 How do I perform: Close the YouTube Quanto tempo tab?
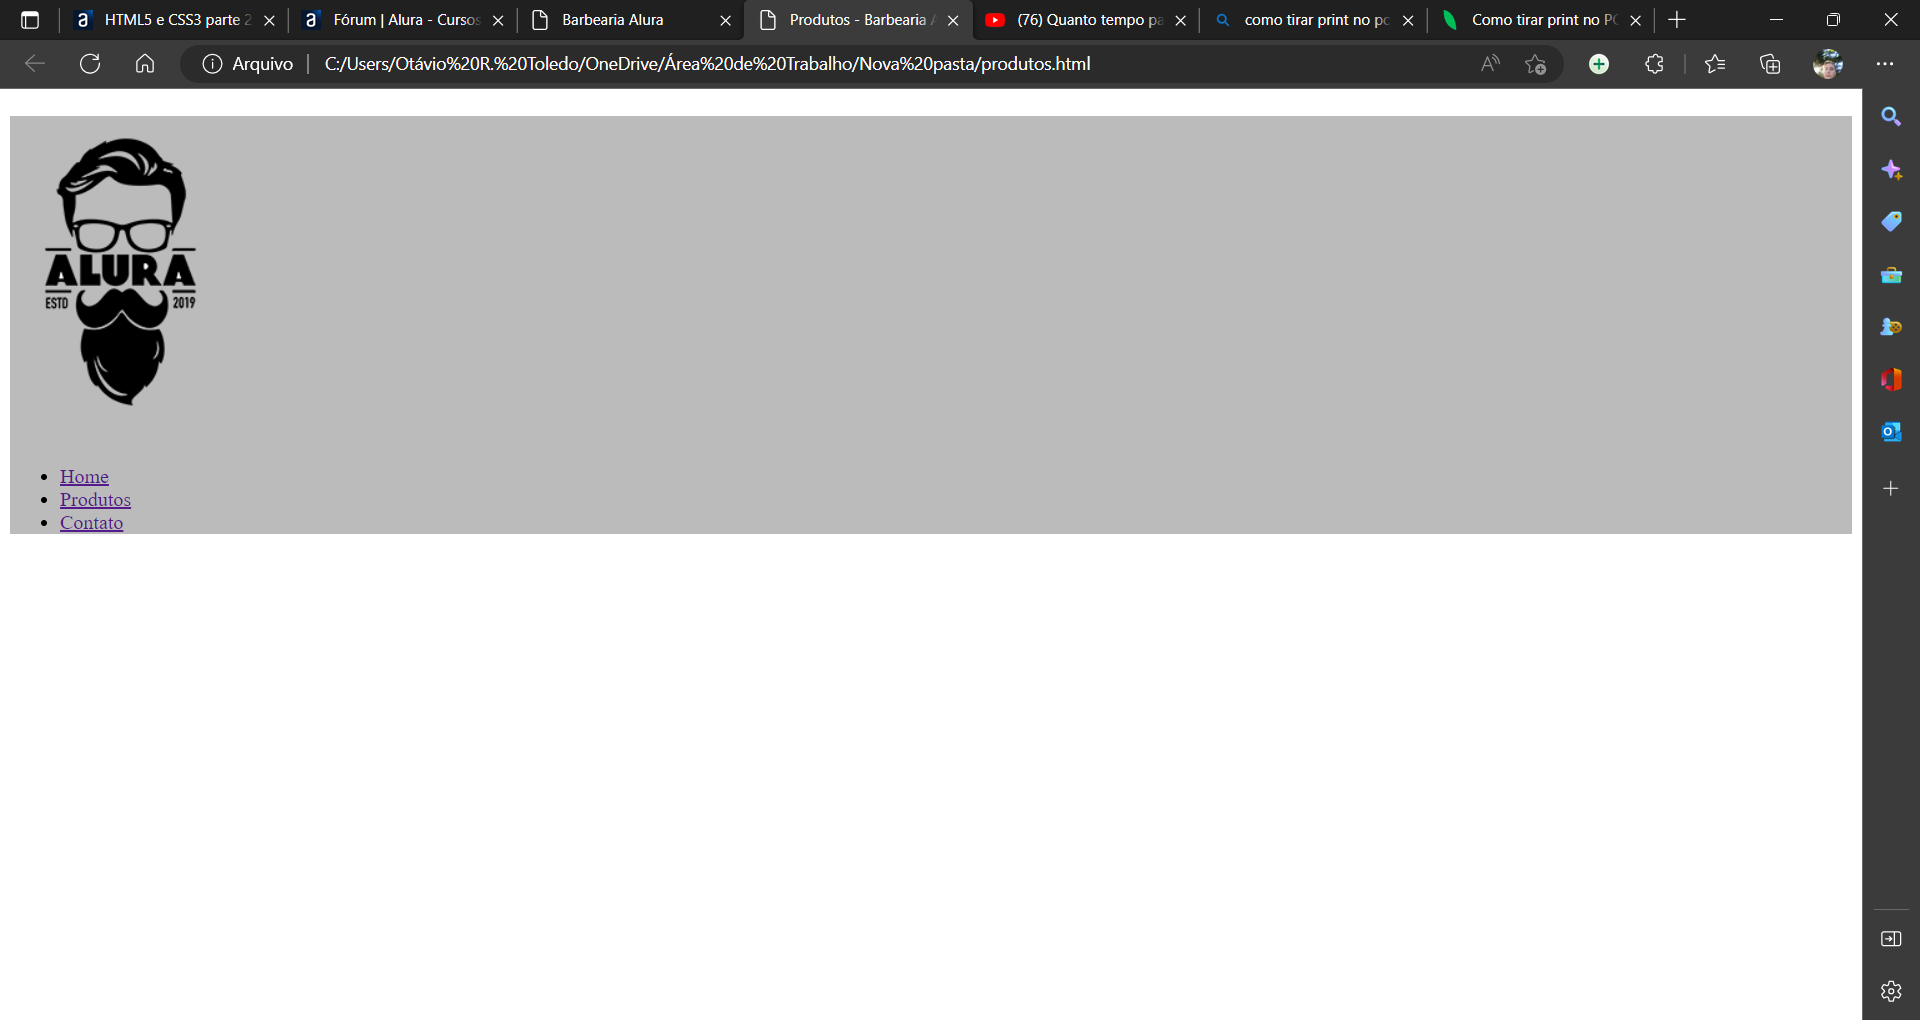pos(1180,20)
